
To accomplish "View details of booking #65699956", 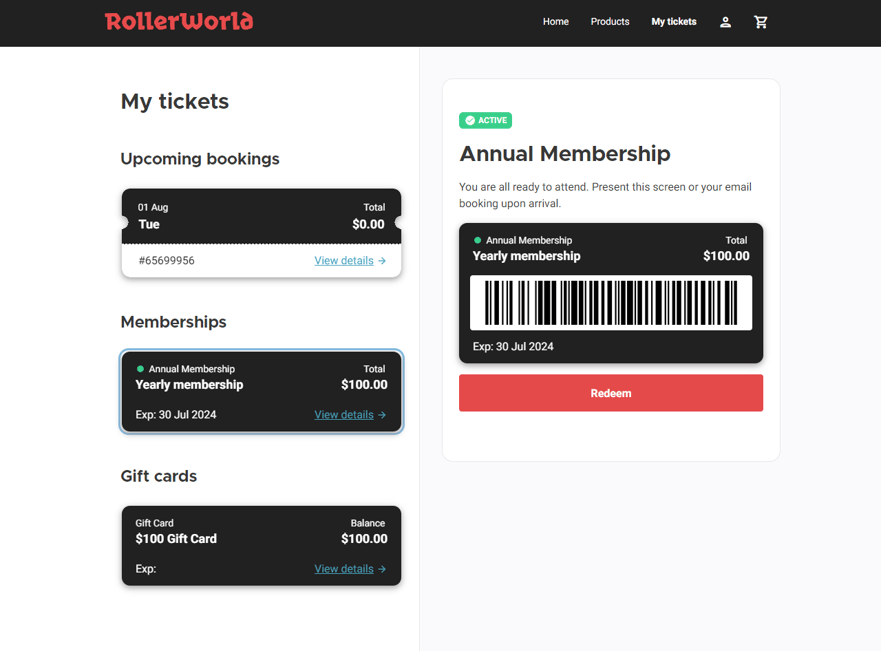I will [x=344, y=261].
